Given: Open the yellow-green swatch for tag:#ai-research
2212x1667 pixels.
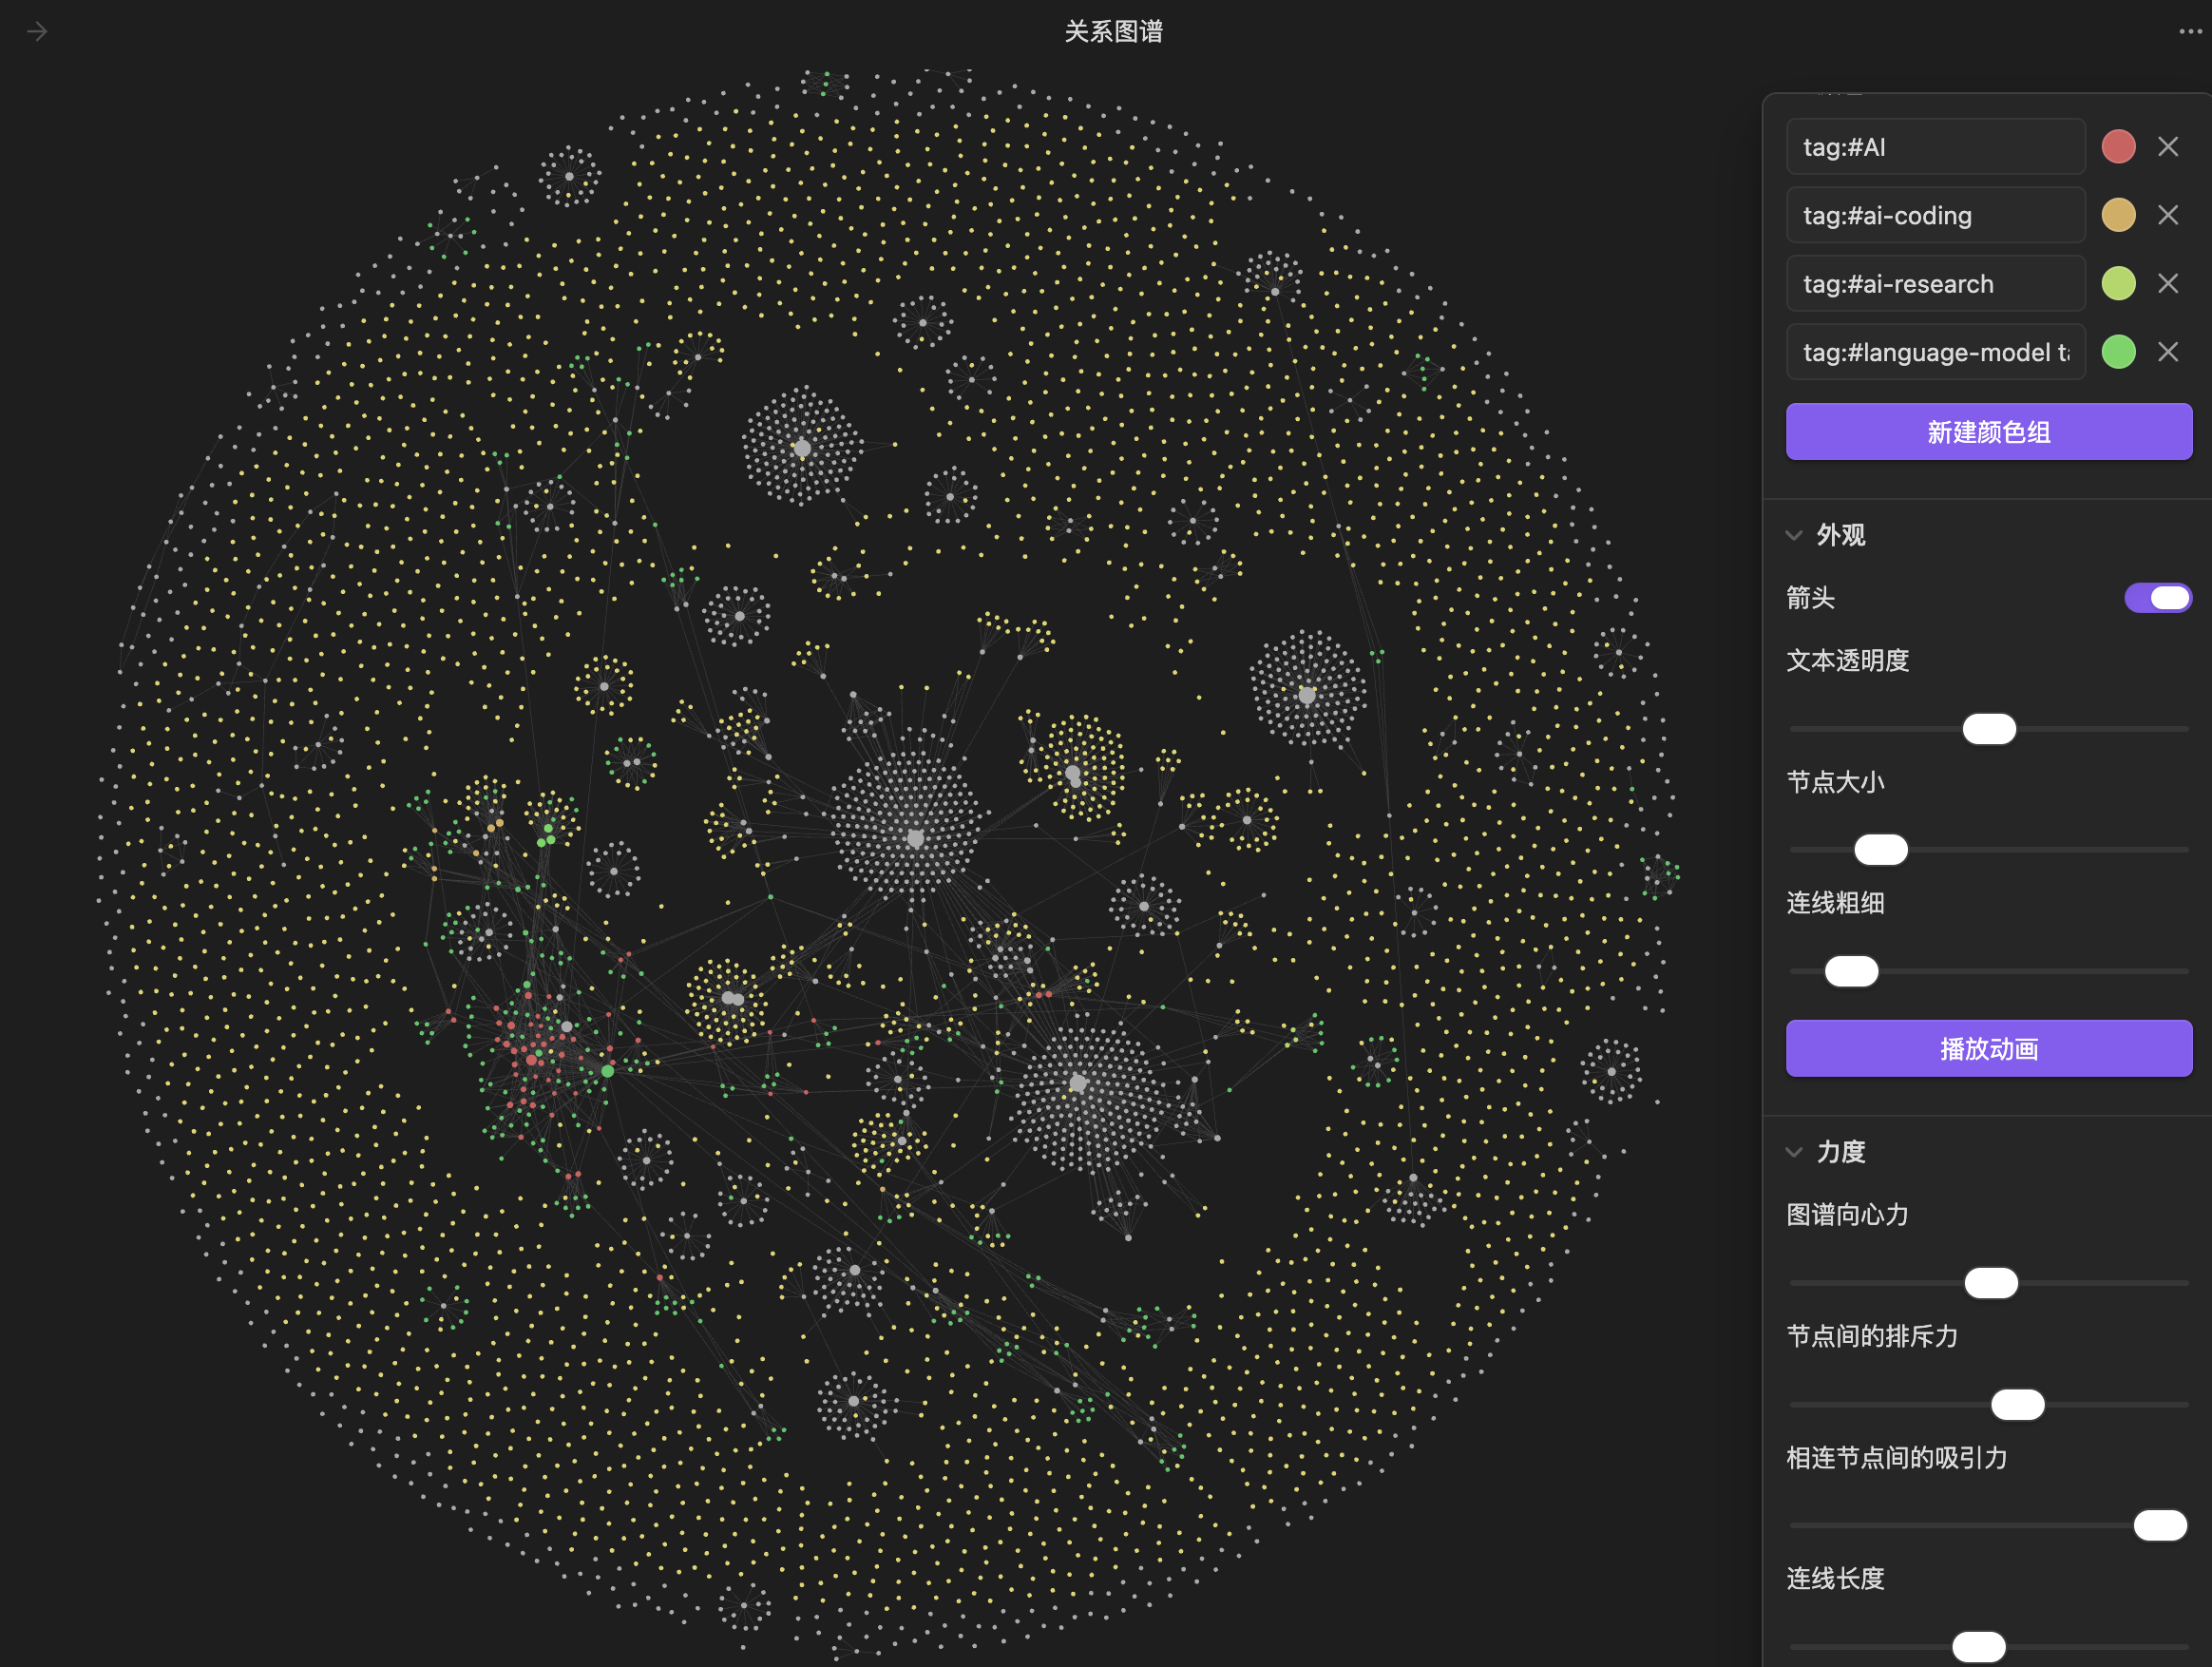Looking at the screenshot, I should pyautogui.click(x=2118, y=284).
